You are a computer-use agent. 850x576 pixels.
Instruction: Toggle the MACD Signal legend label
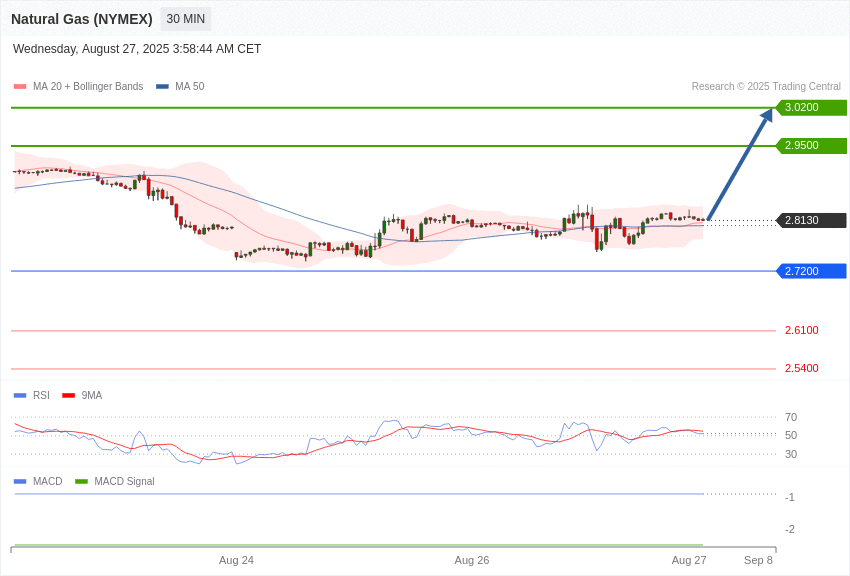click(x=124, y=481)
